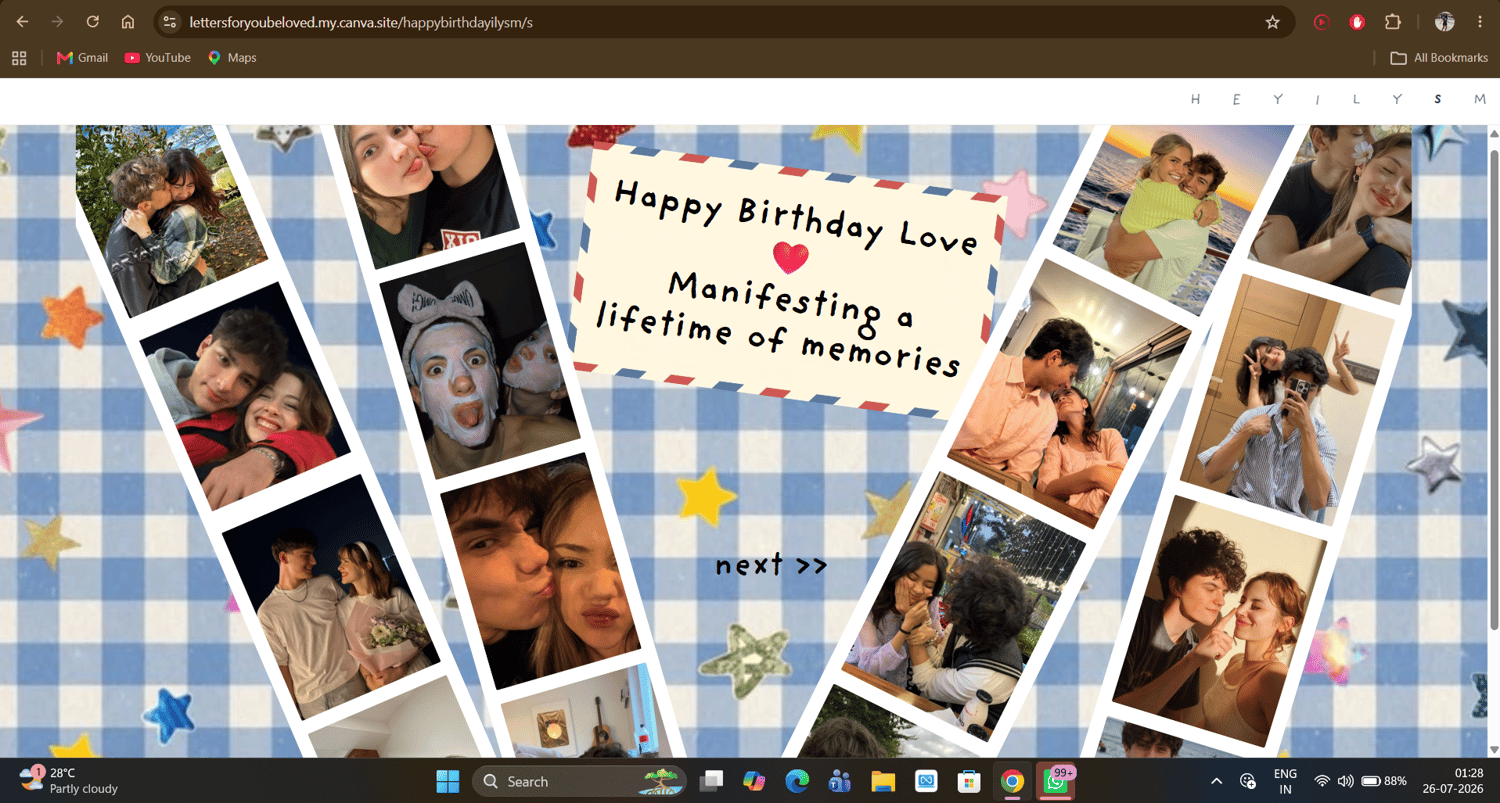
Task: Open the YouTube bookmark
Action: click(157, 58)
